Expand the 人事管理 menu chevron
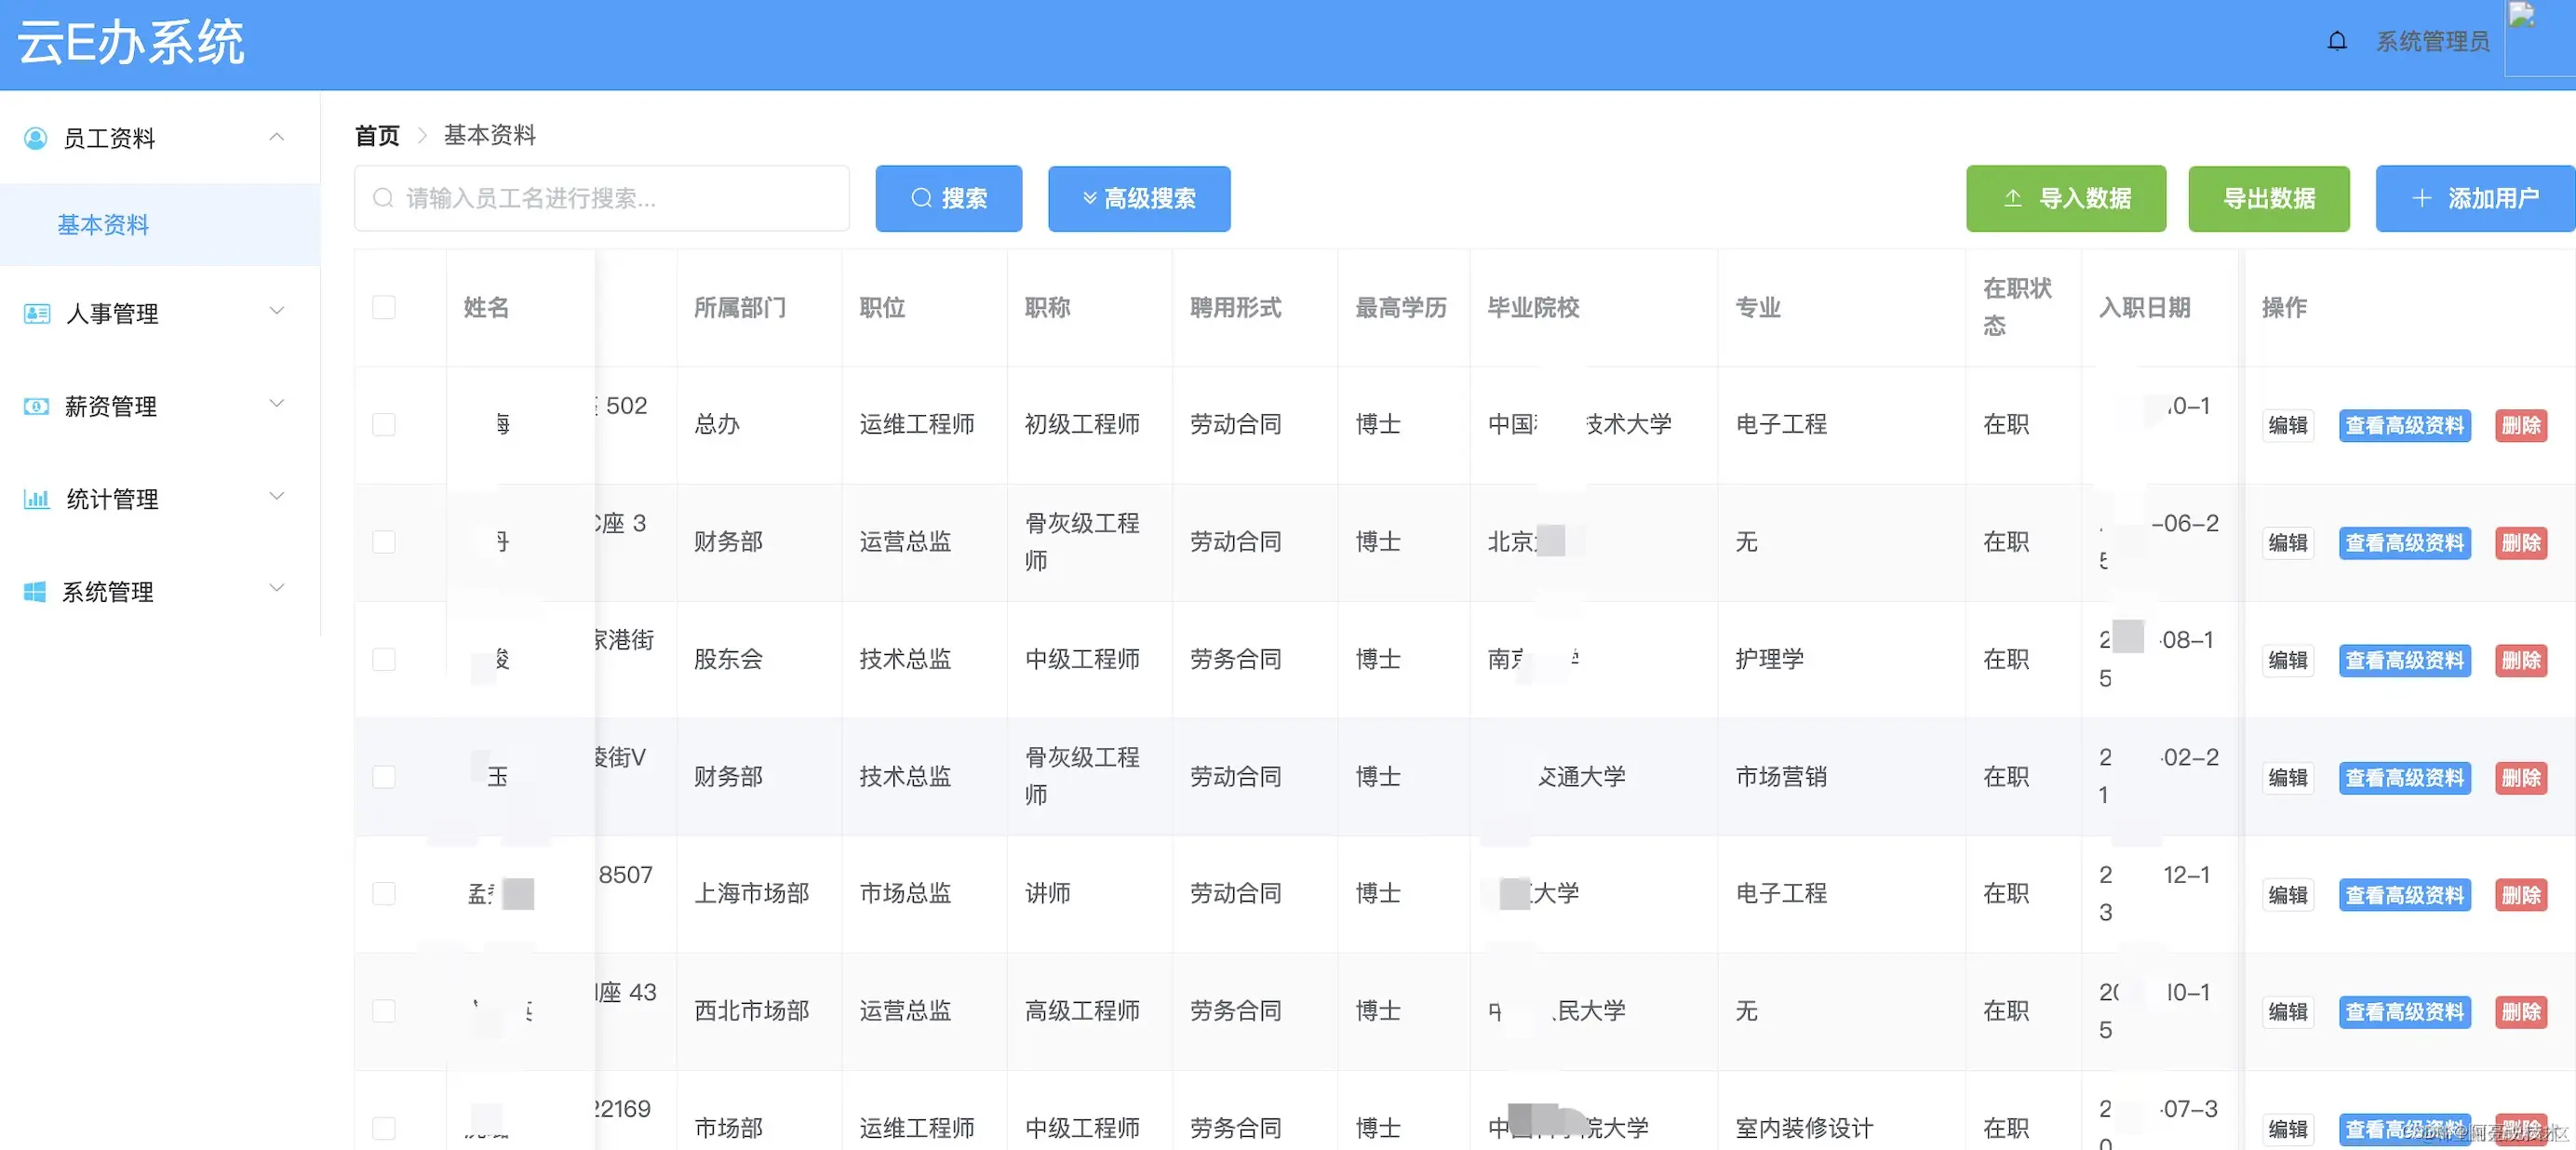This screenshot has width=2576, height=1150. [277, 311]
